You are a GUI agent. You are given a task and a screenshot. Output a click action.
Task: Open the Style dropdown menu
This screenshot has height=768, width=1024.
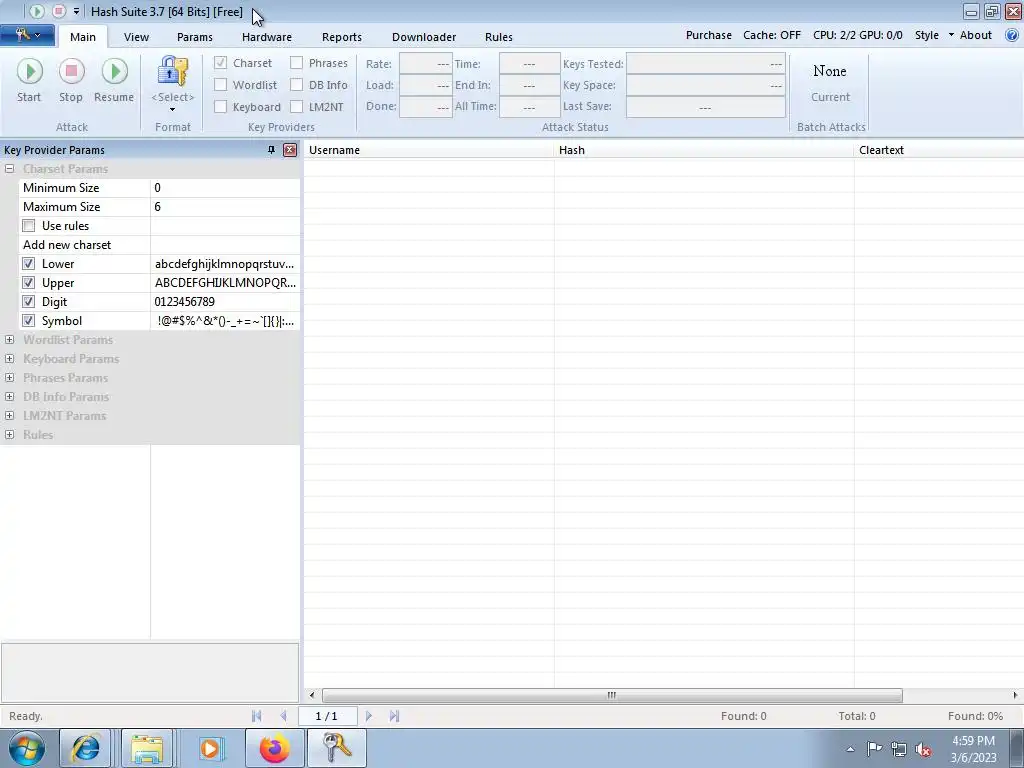coord(934,35)
